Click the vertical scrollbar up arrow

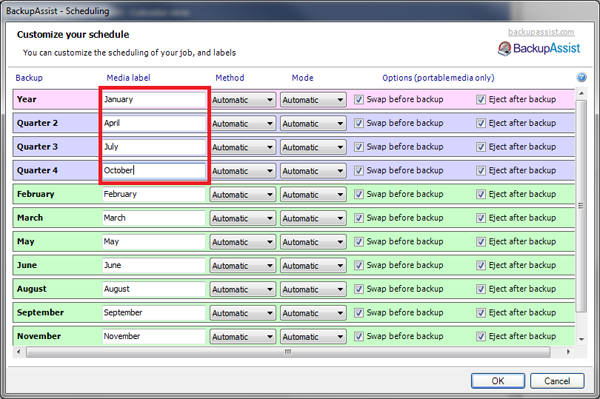click(581, 94)
